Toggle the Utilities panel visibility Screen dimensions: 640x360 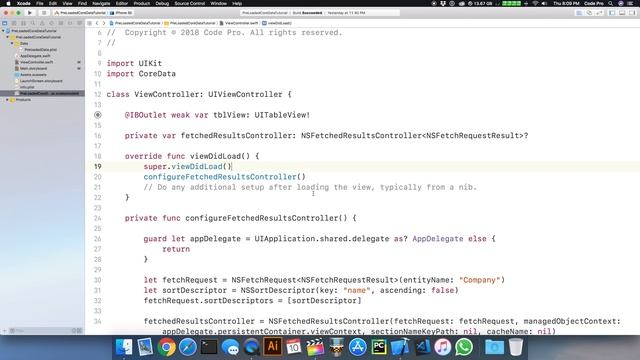click(632, 13)
